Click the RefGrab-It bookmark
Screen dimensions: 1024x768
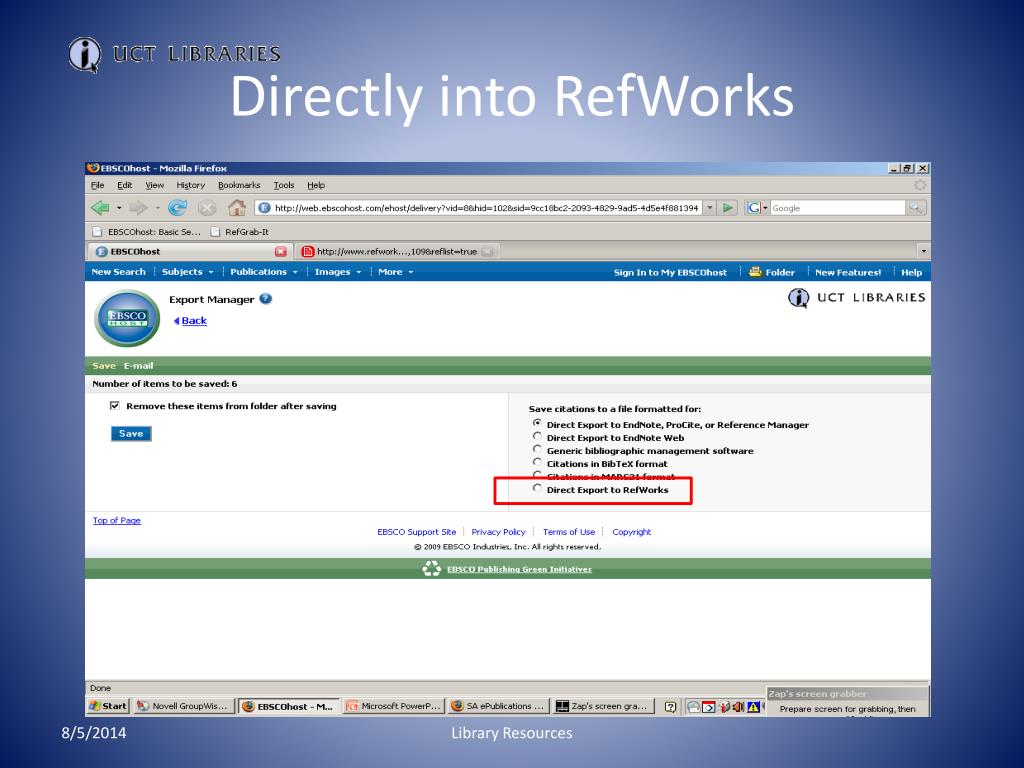click(240, 232)
